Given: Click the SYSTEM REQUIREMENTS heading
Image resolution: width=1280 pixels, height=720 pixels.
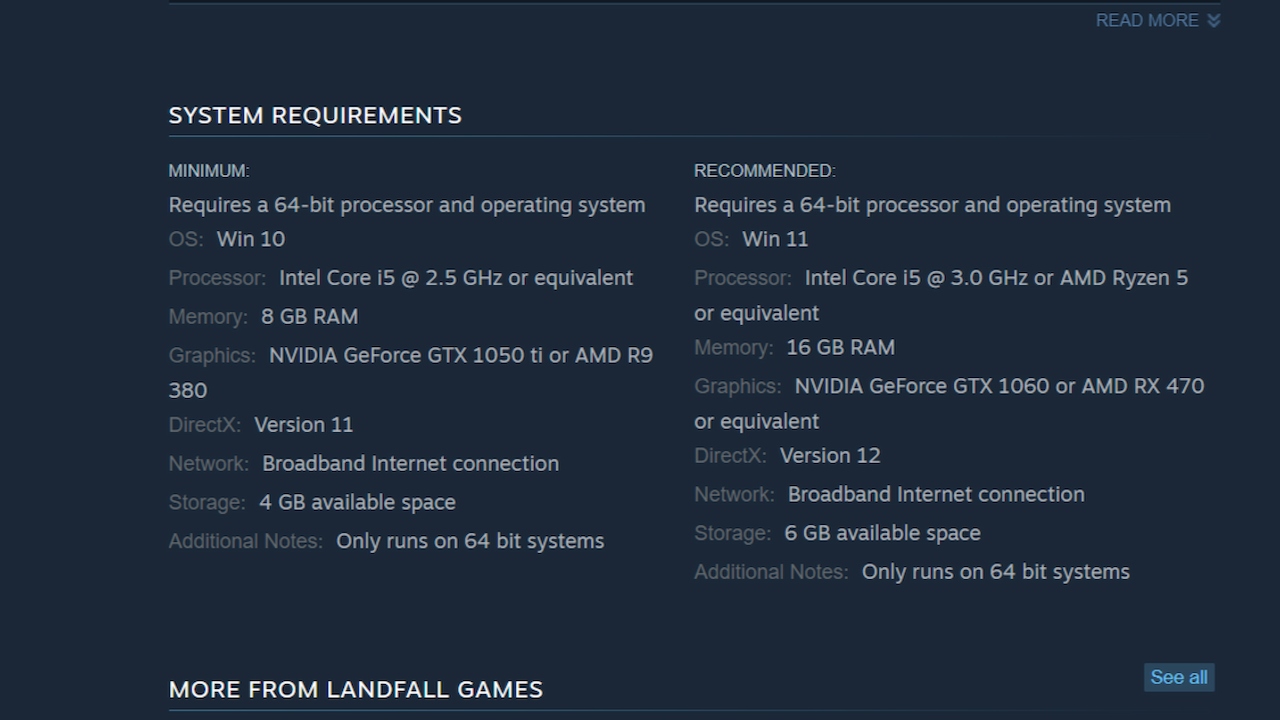Looking at the screenshot, I should tap(315, 115).
